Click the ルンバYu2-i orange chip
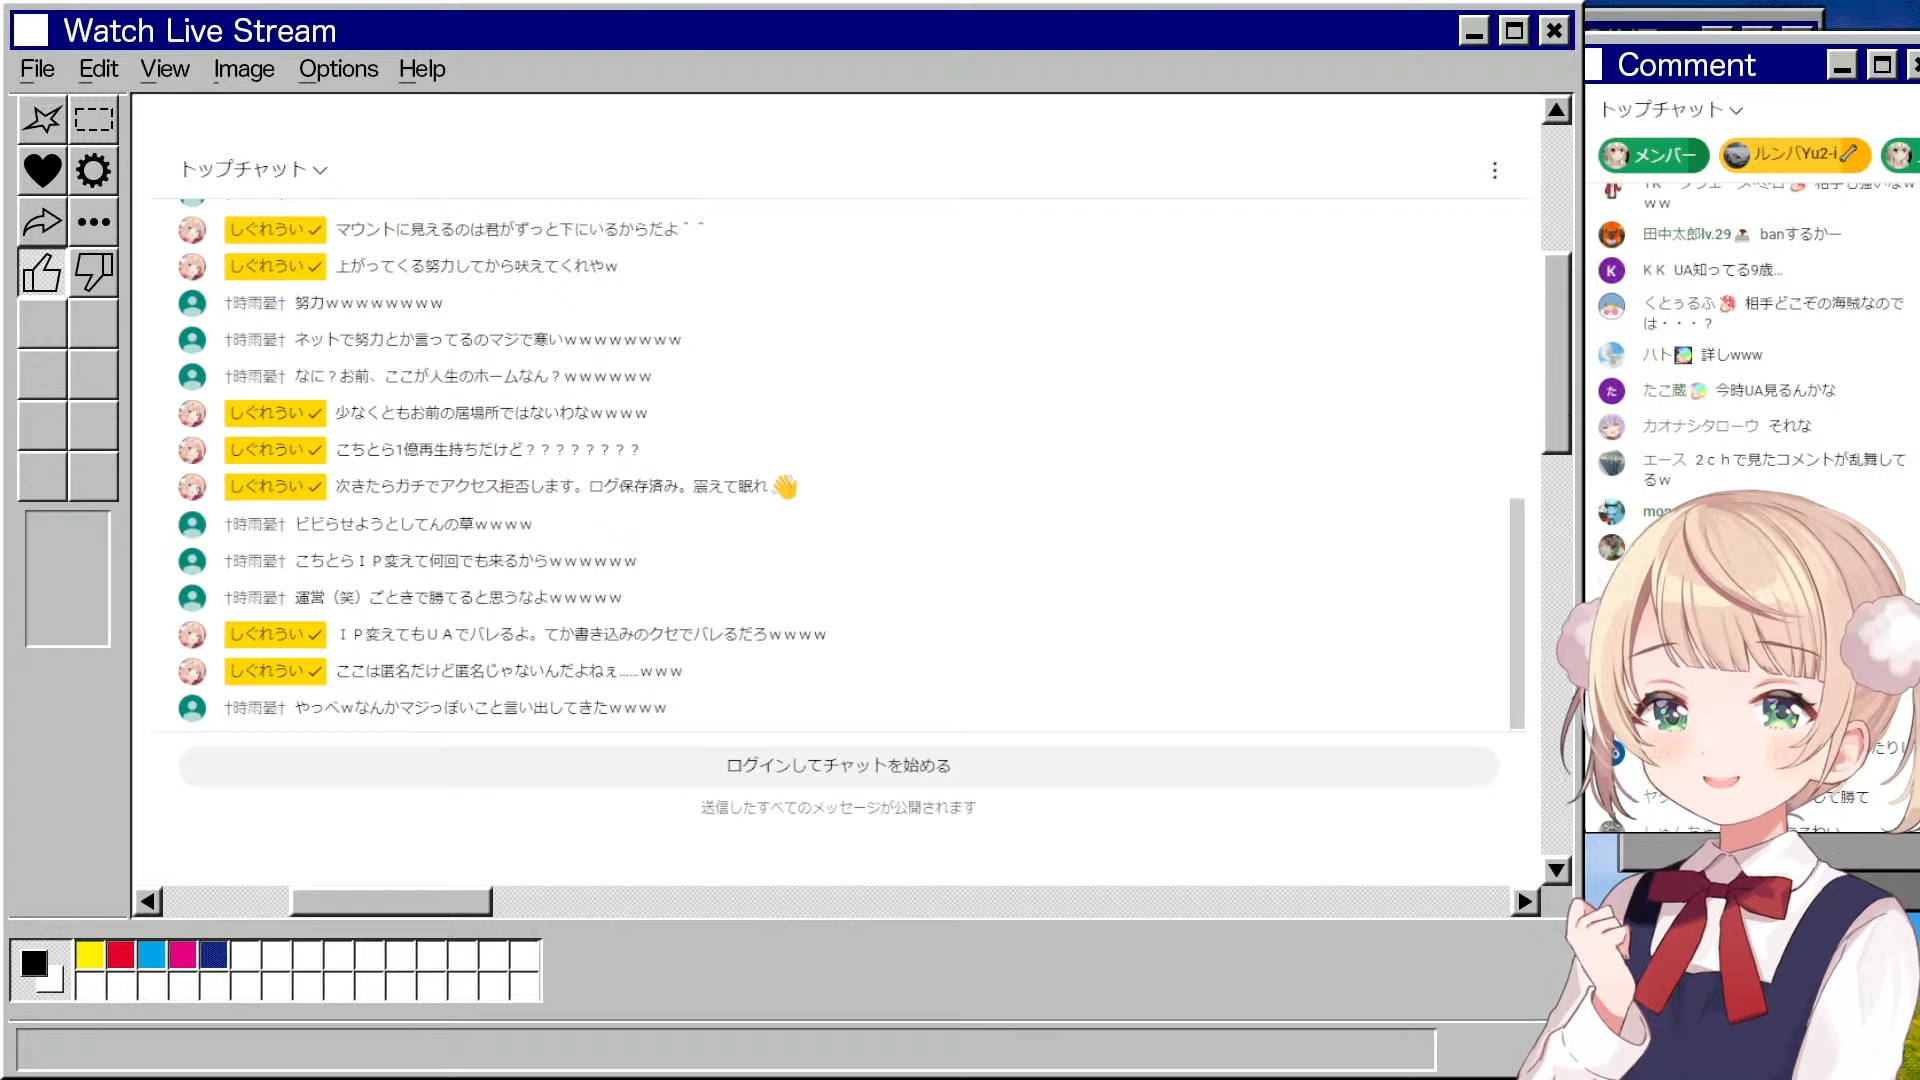Screen dimensions: 1920x1080 pyautogui.click(x=1794, y=154)
